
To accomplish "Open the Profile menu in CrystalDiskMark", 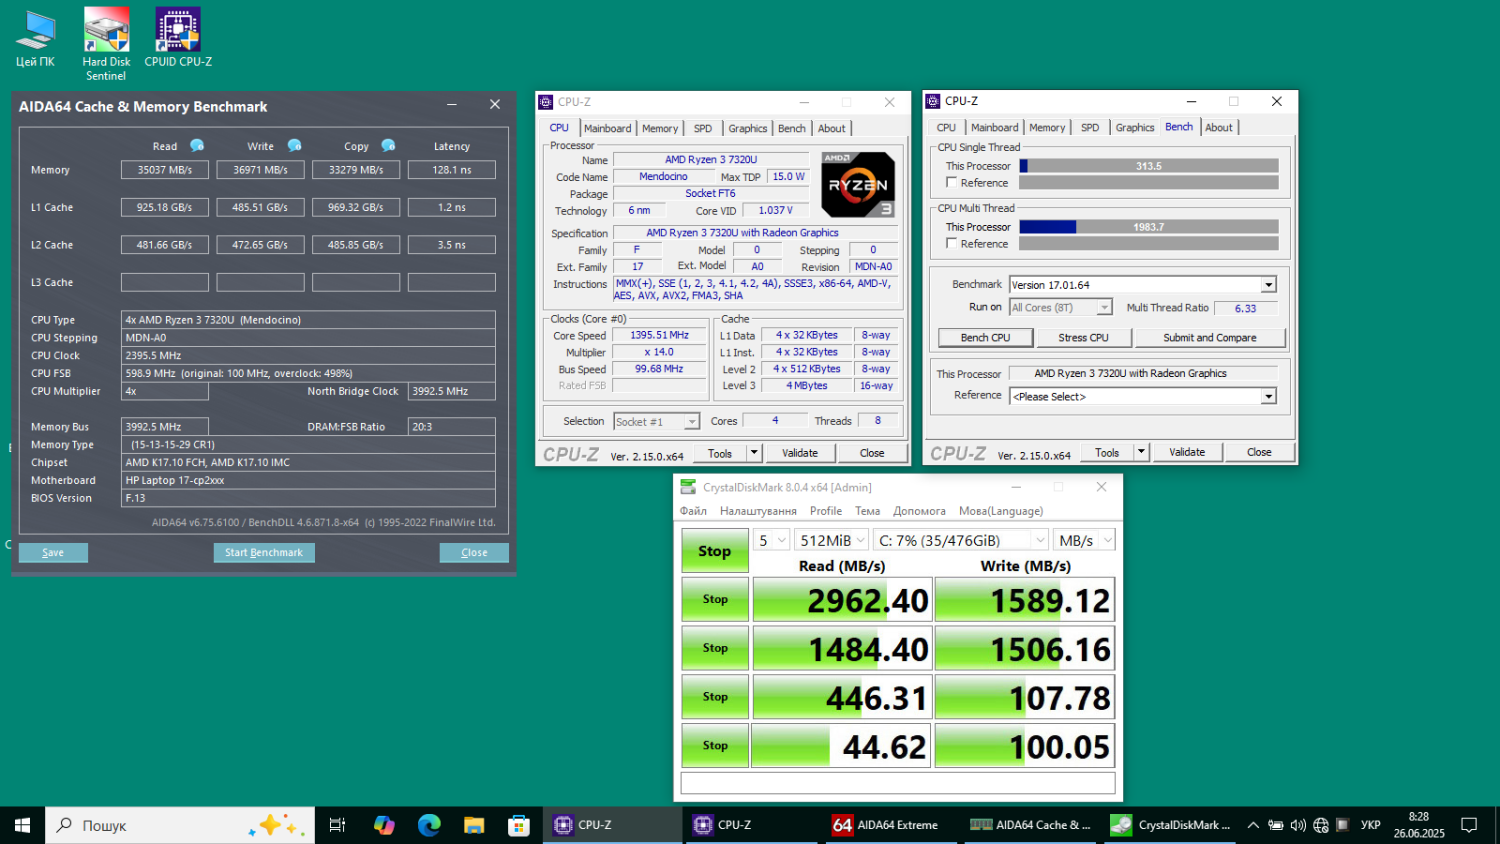I will (825, 511).
